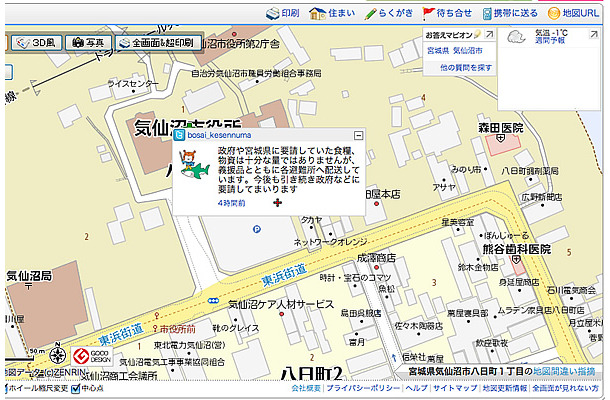The height and width of the screenshot is (400, 610).
Task: Toggle the 中心点 checkbox
Action: click(x=76, y=388)
